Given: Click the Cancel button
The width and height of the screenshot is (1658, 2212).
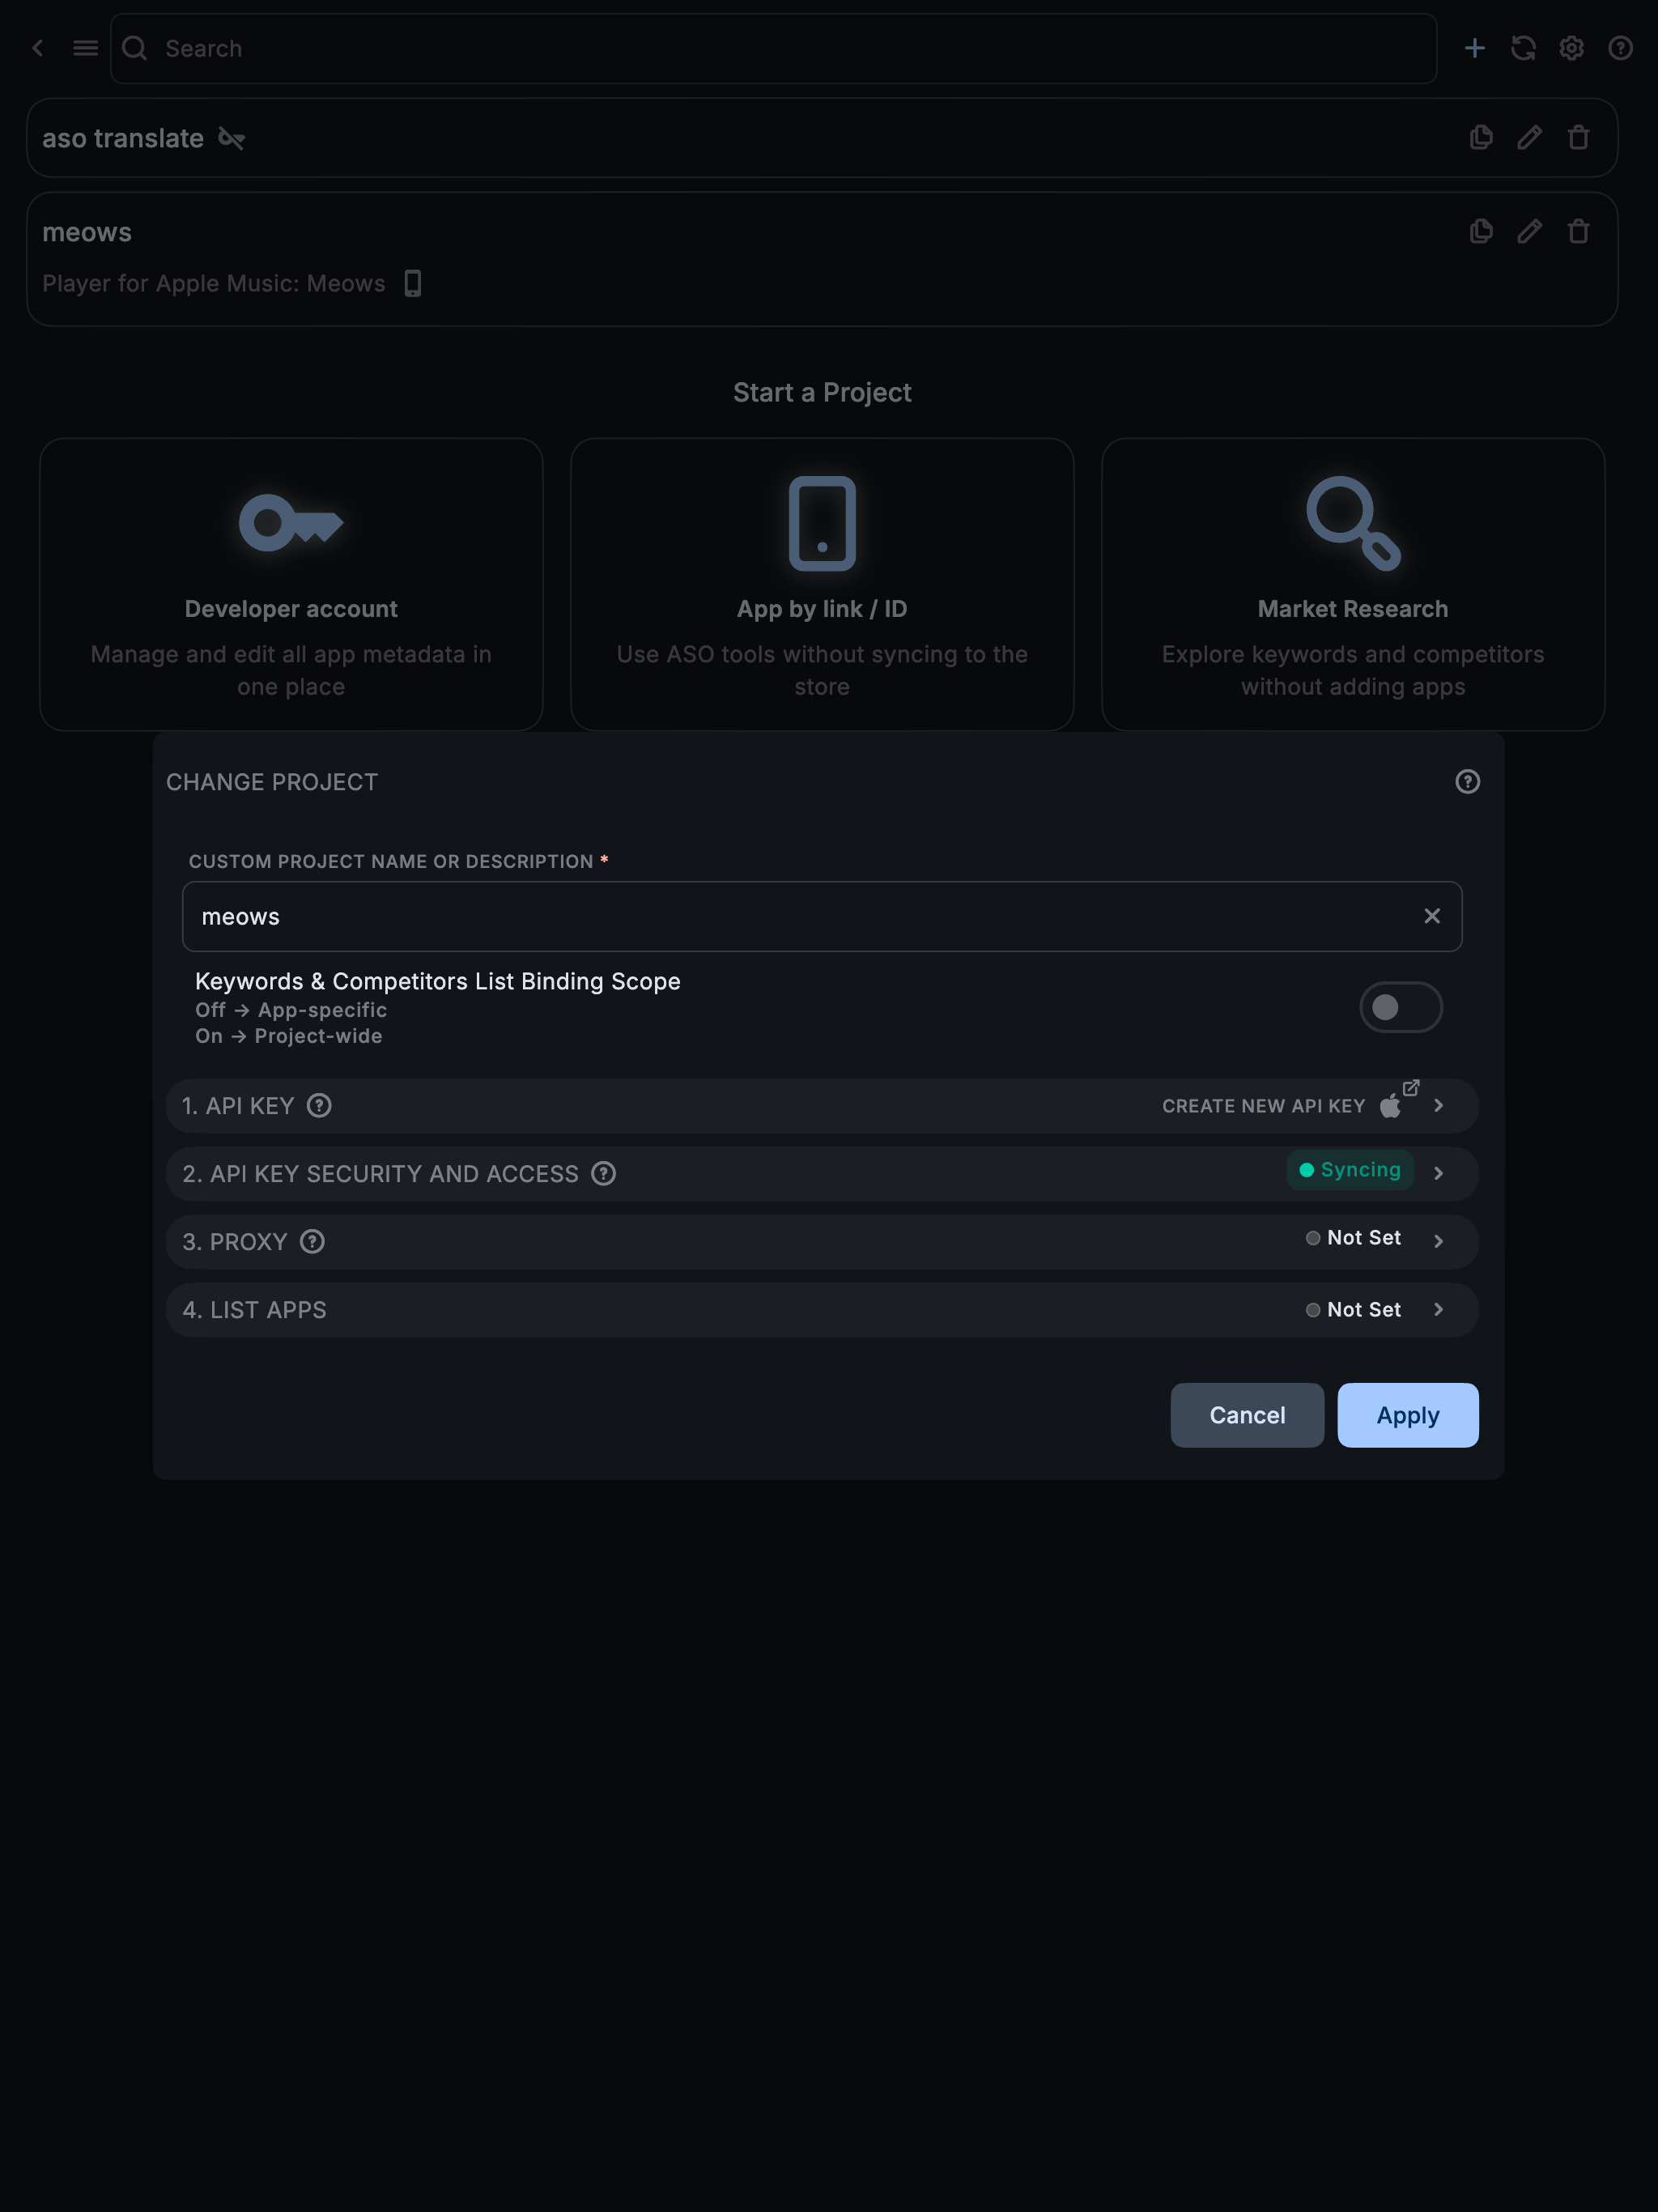Looking at the screenshot, I should [x=1246, y=1415].
